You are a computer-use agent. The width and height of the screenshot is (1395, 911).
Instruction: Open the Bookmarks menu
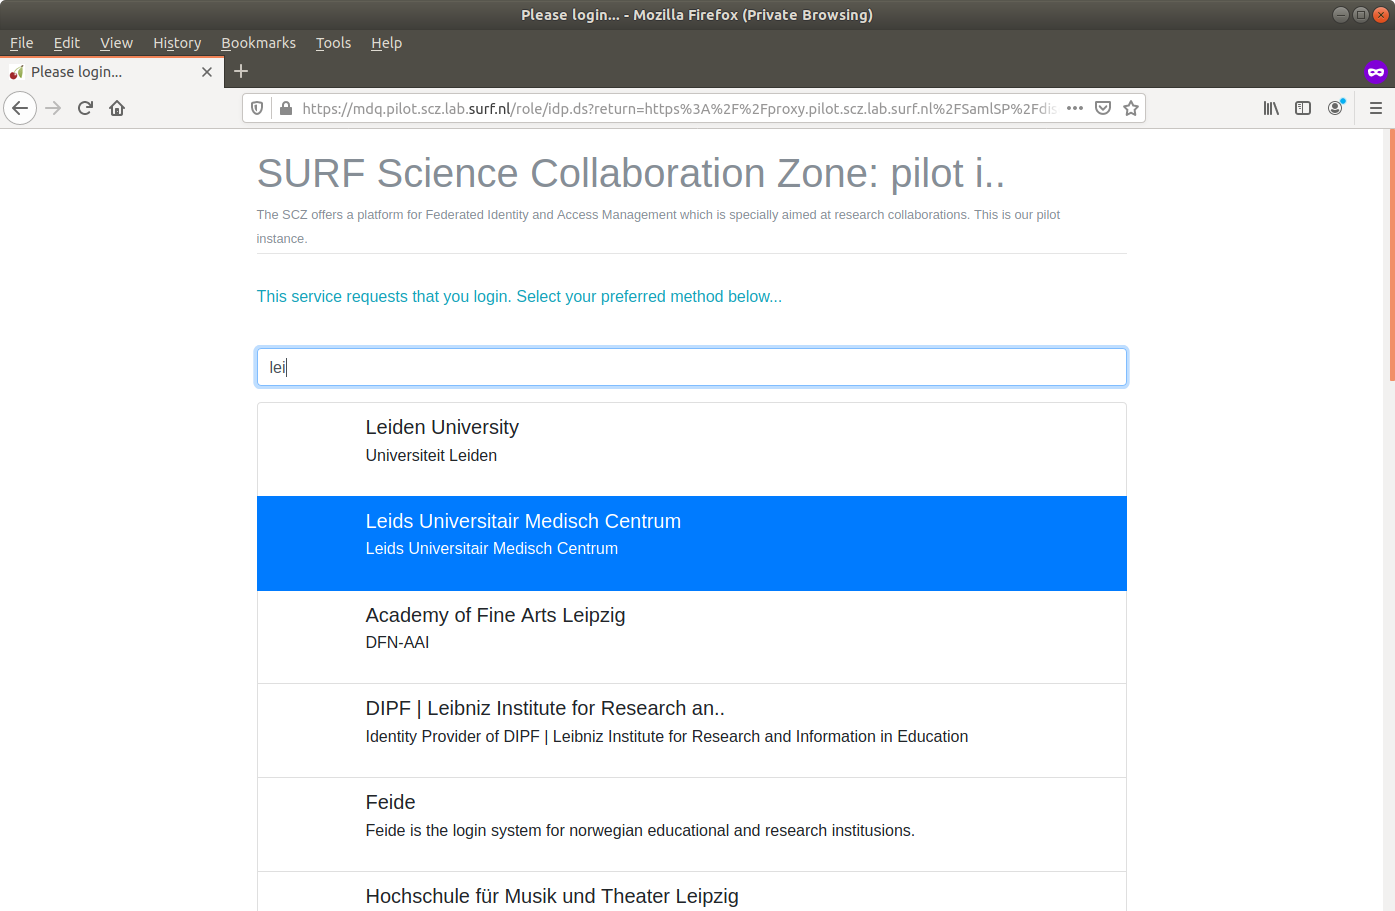[x=258, y=43]
